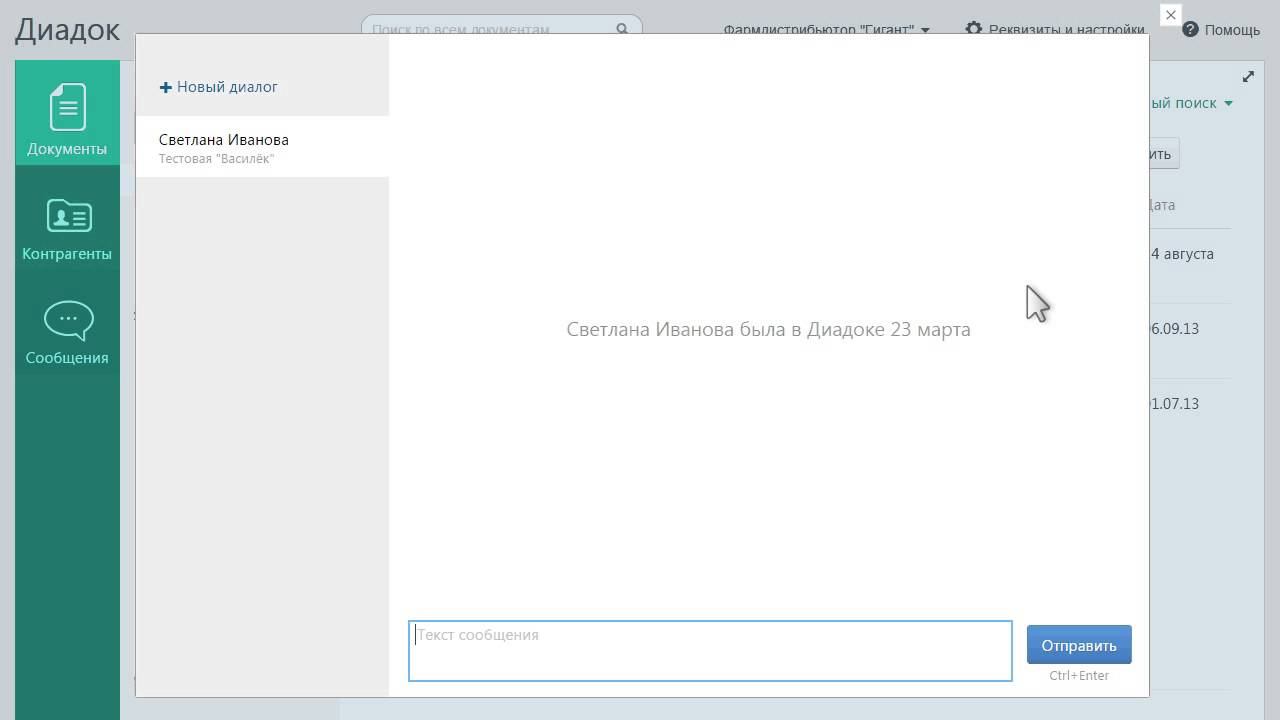Close the messages dialog with X
Screen dimensions: 1280x720
1171,15
